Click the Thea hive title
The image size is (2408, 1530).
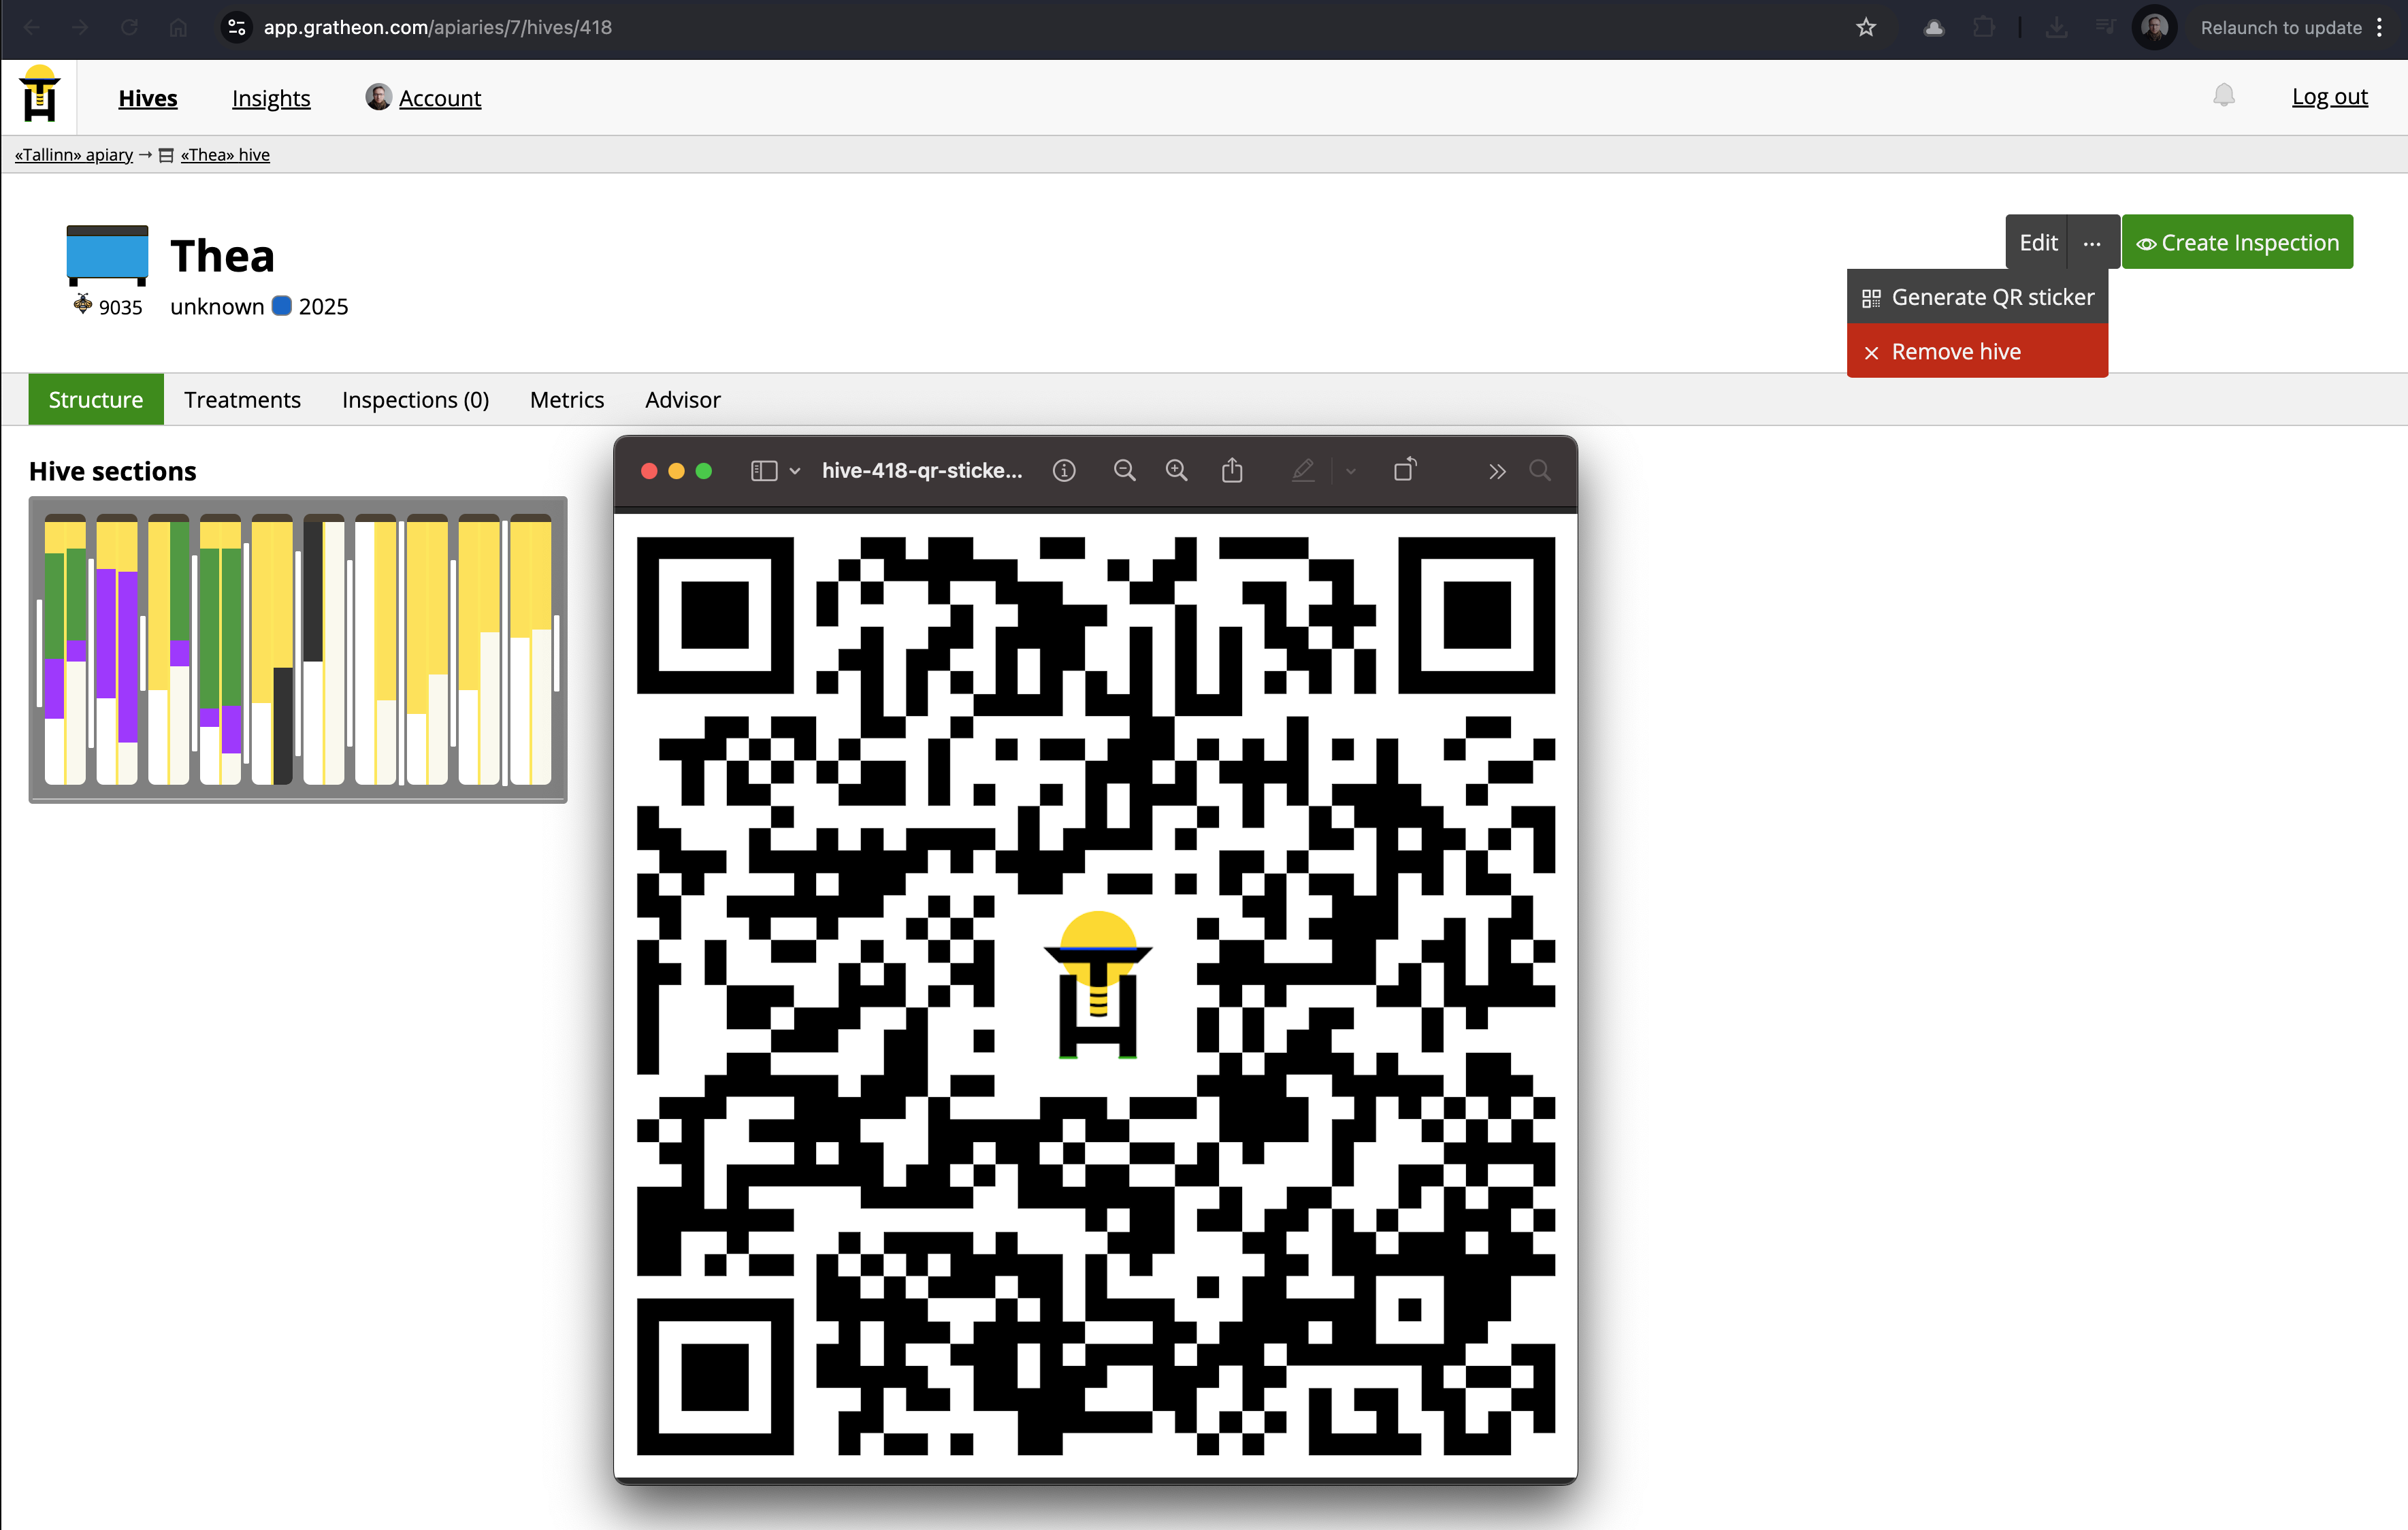(x=222, y=256)
